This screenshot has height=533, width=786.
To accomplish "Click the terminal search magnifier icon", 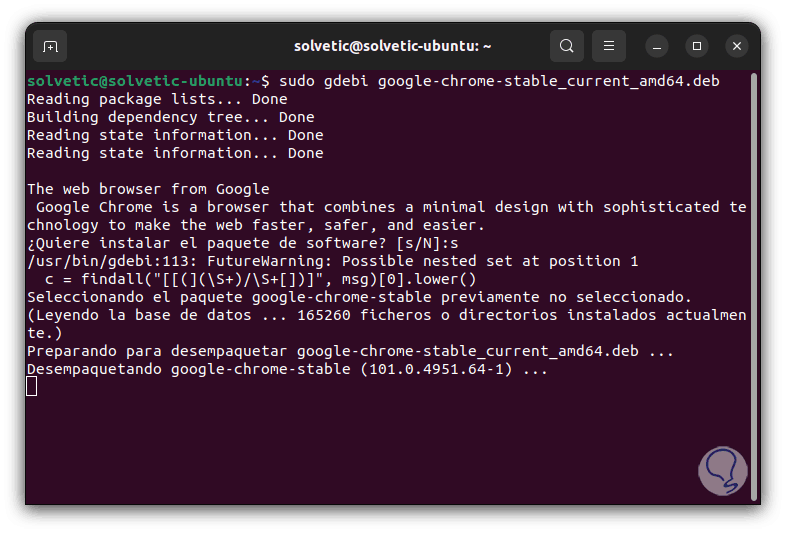I will click(x=567, y=46).
